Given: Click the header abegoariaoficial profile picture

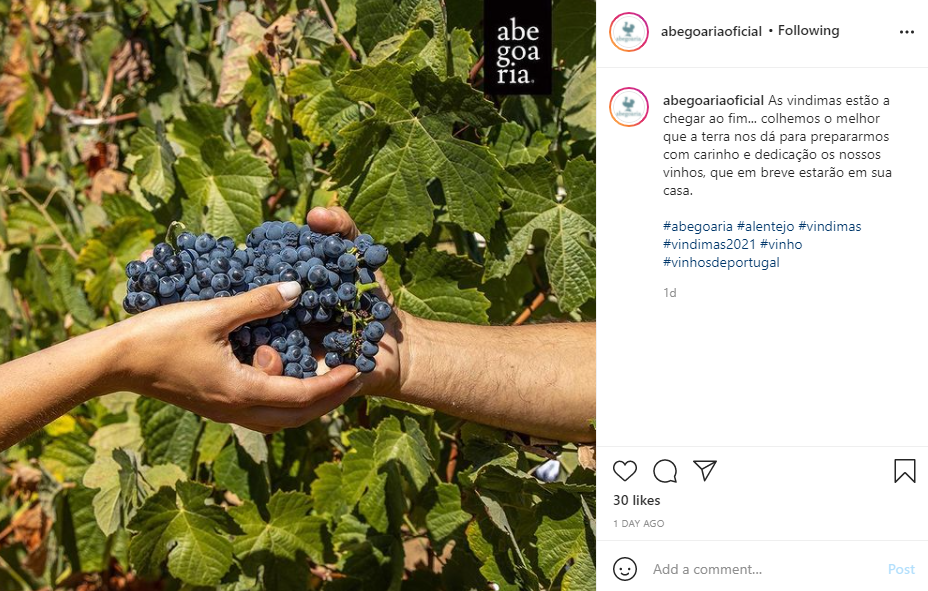Looking at the screenshot, I should tap(629, 32).
